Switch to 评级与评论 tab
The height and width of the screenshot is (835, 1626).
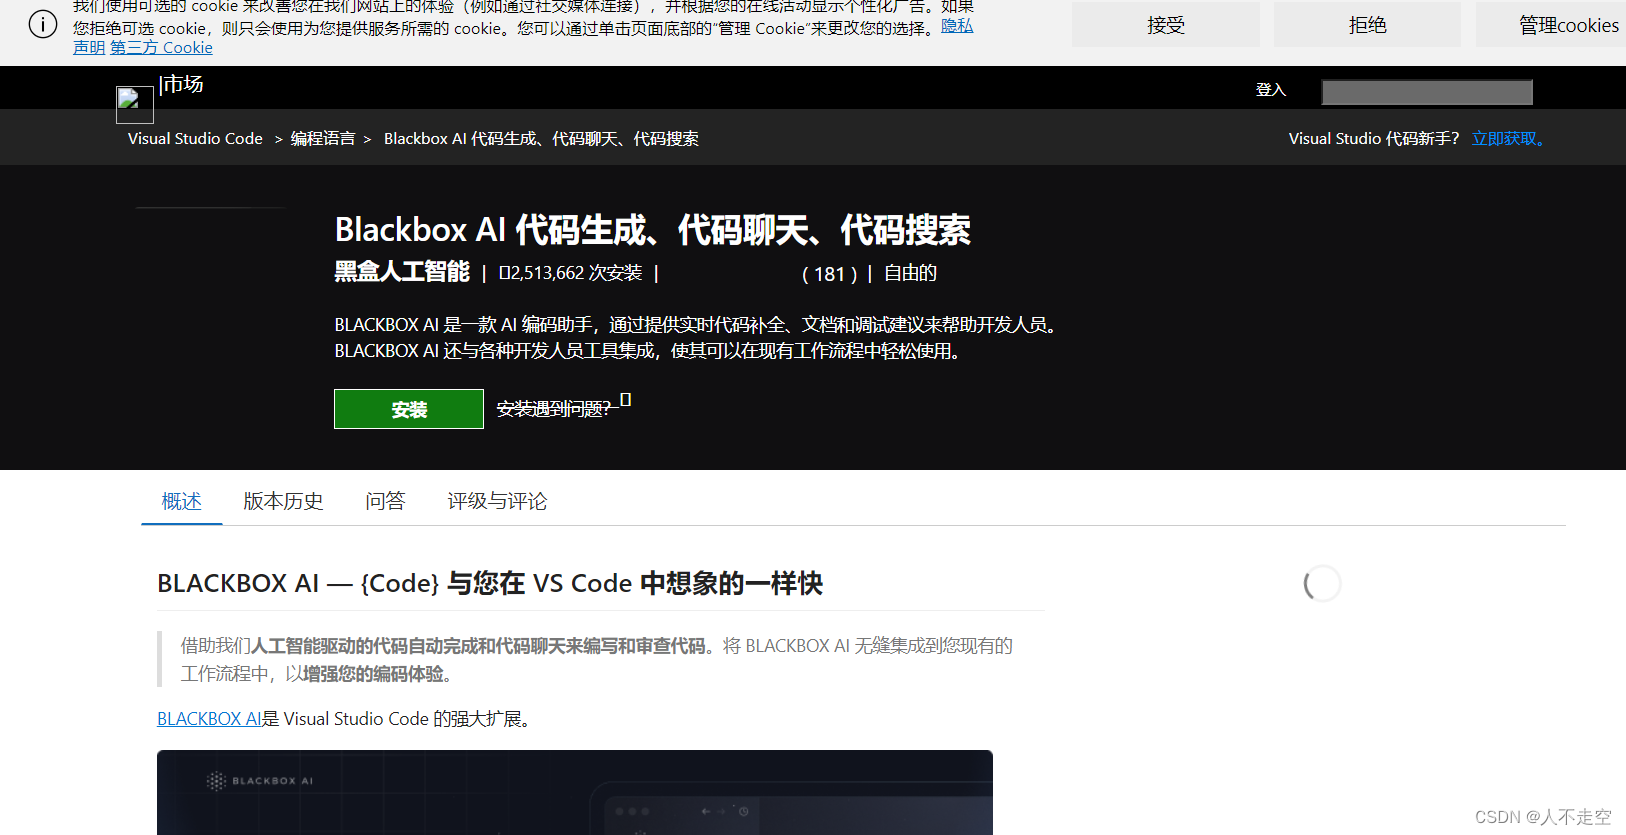(497, 501)
